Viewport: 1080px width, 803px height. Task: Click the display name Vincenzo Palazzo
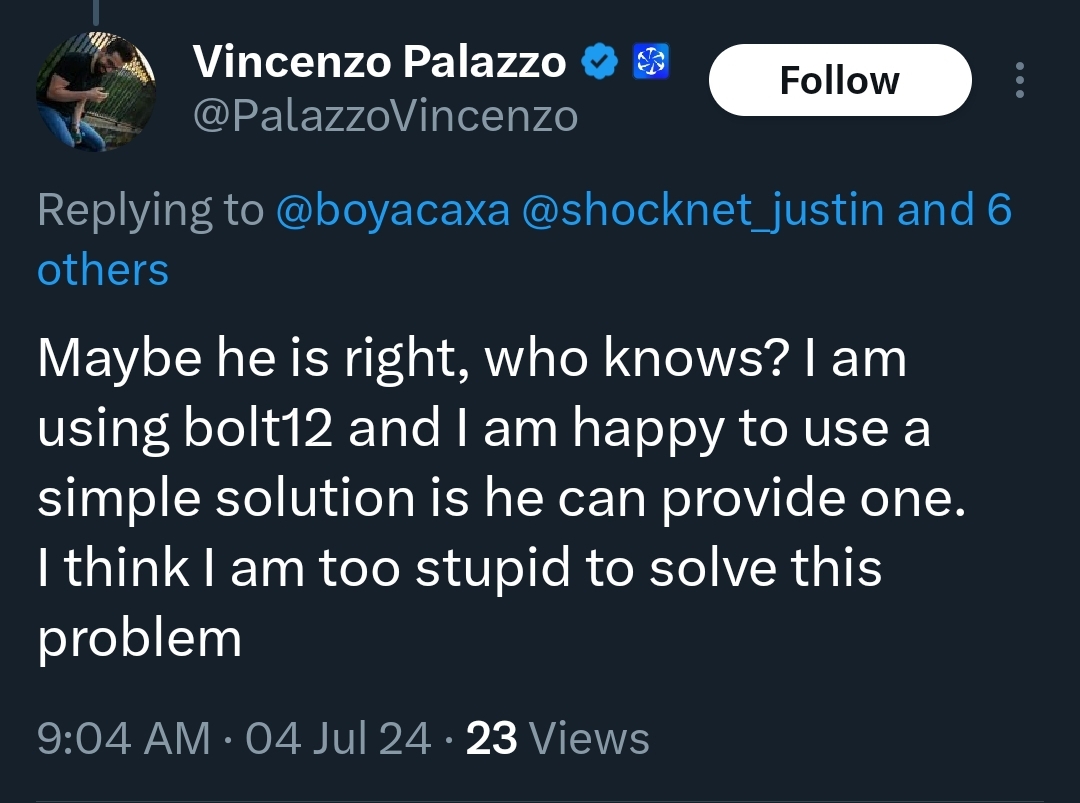pos(379,63)
